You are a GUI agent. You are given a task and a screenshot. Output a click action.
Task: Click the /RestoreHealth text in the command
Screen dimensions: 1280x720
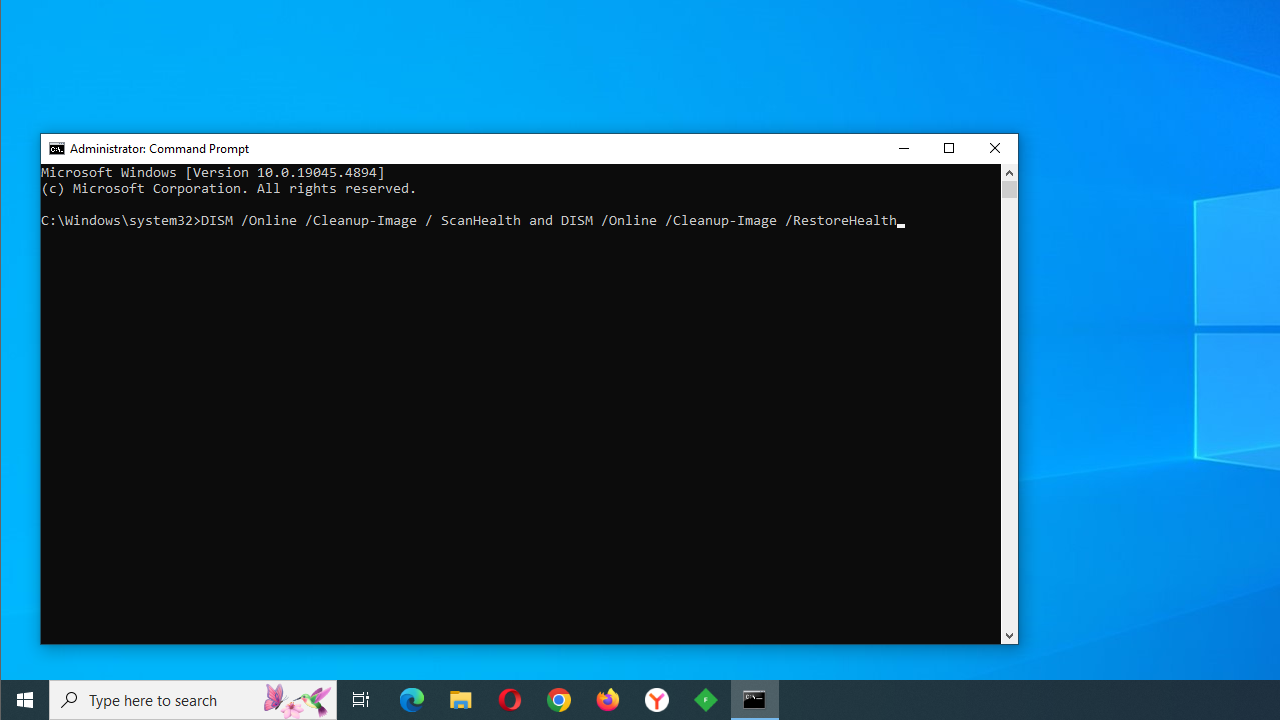pos(841,221)
